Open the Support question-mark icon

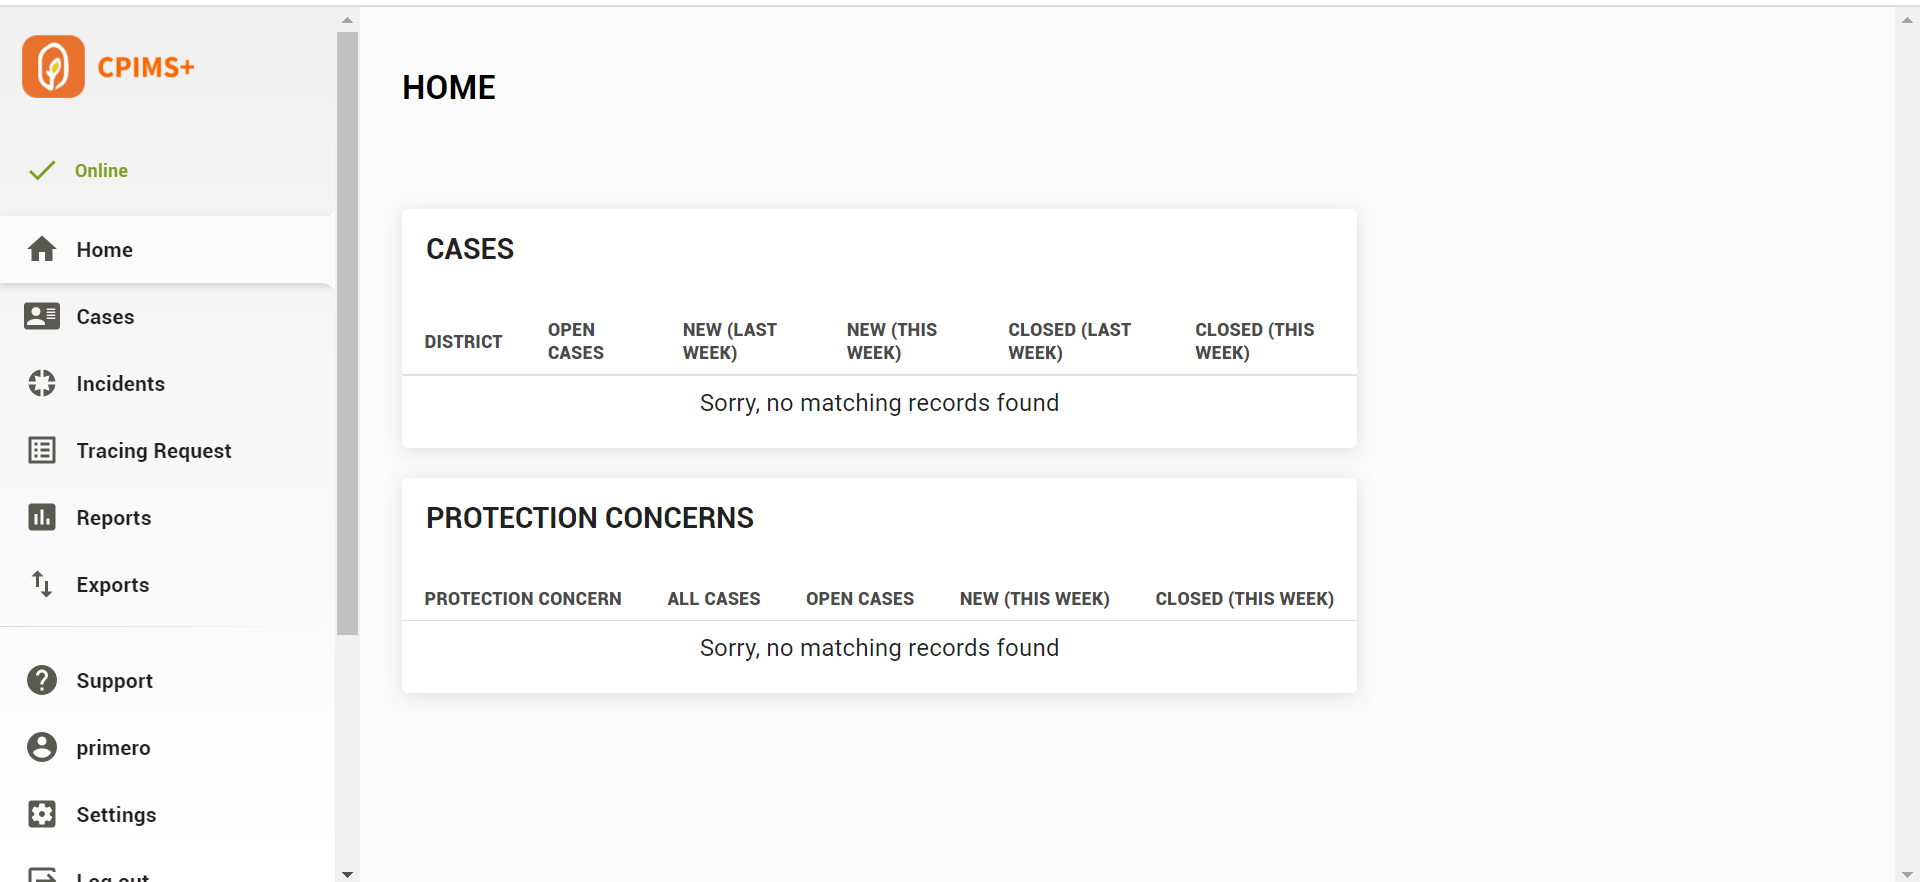coord(42,680)
